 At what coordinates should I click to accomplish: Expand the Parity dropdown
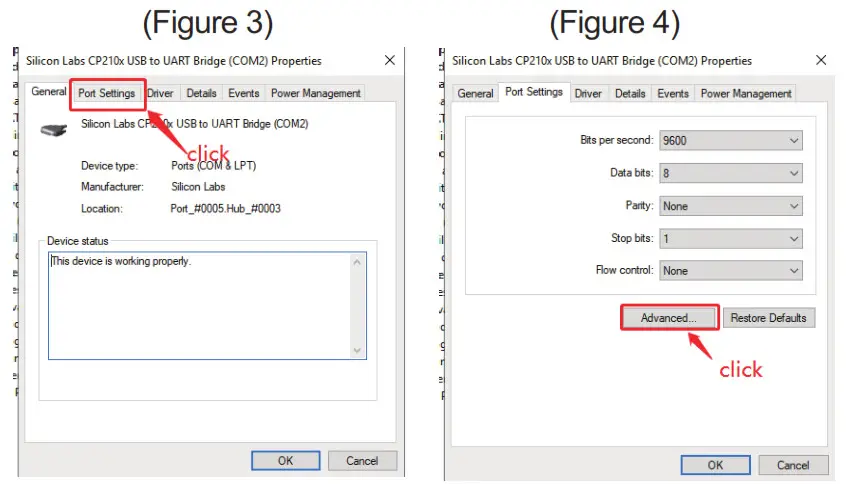pos(731,206)
